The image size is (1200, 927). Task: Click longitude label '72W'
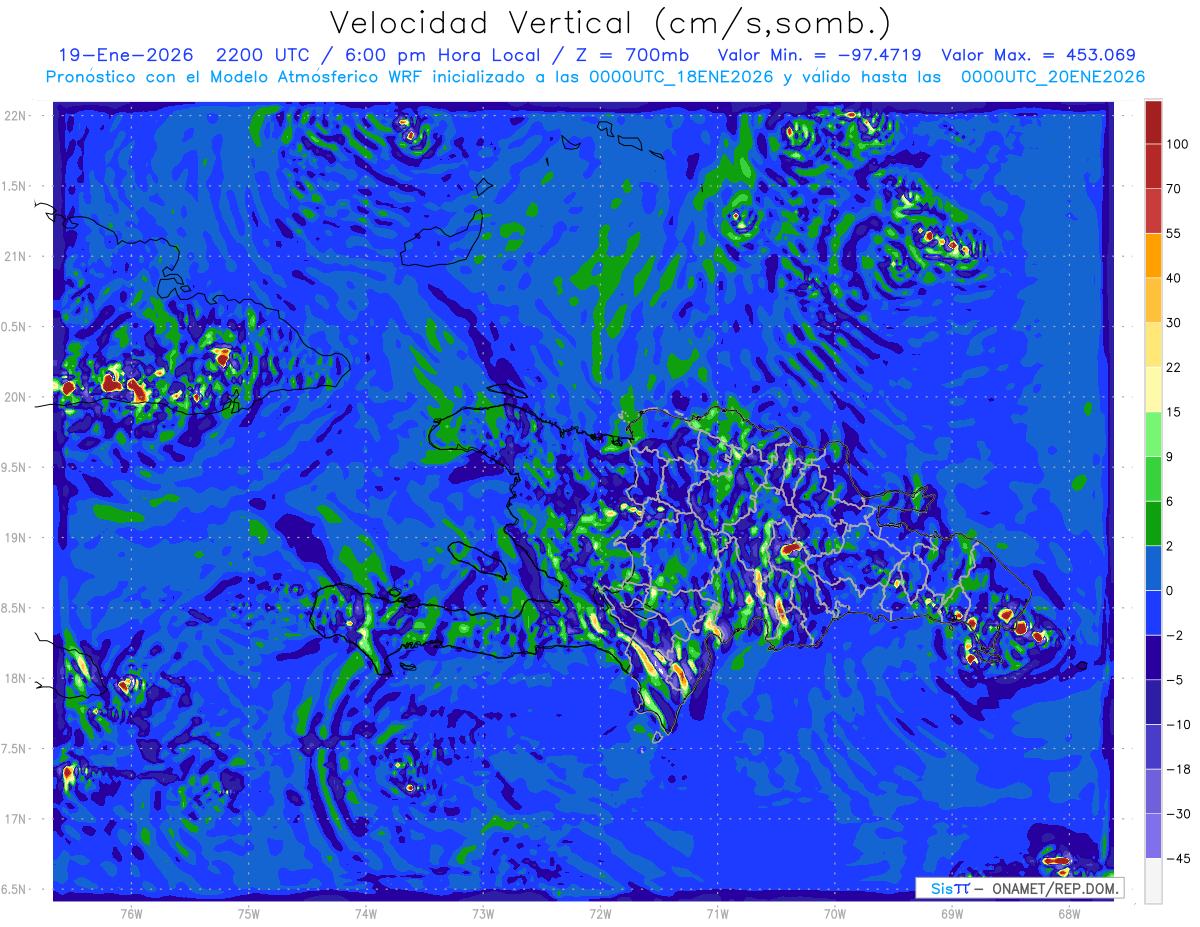coord(600,913)
